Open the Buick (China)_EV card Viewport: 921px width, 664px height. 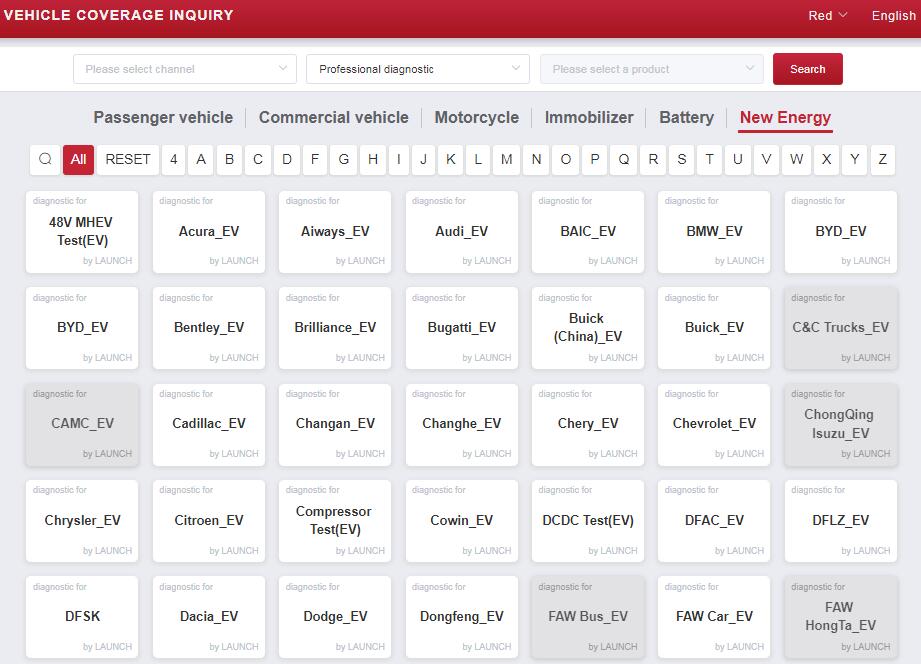(588, 328)
